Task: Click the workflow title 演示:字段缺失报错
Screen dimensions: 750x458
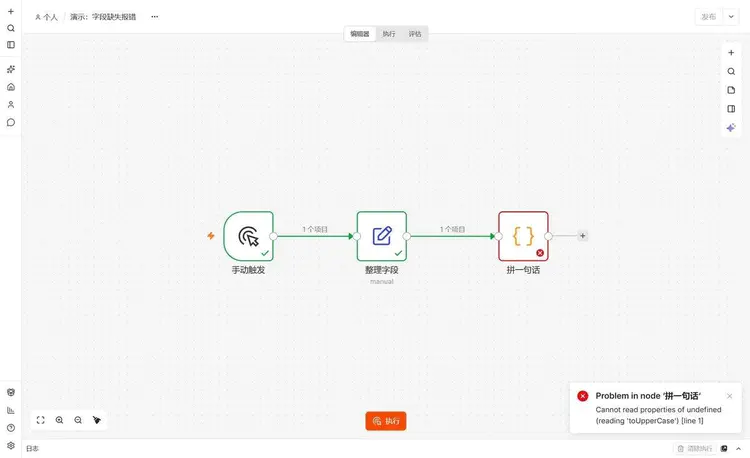Action: coord(103,17)
